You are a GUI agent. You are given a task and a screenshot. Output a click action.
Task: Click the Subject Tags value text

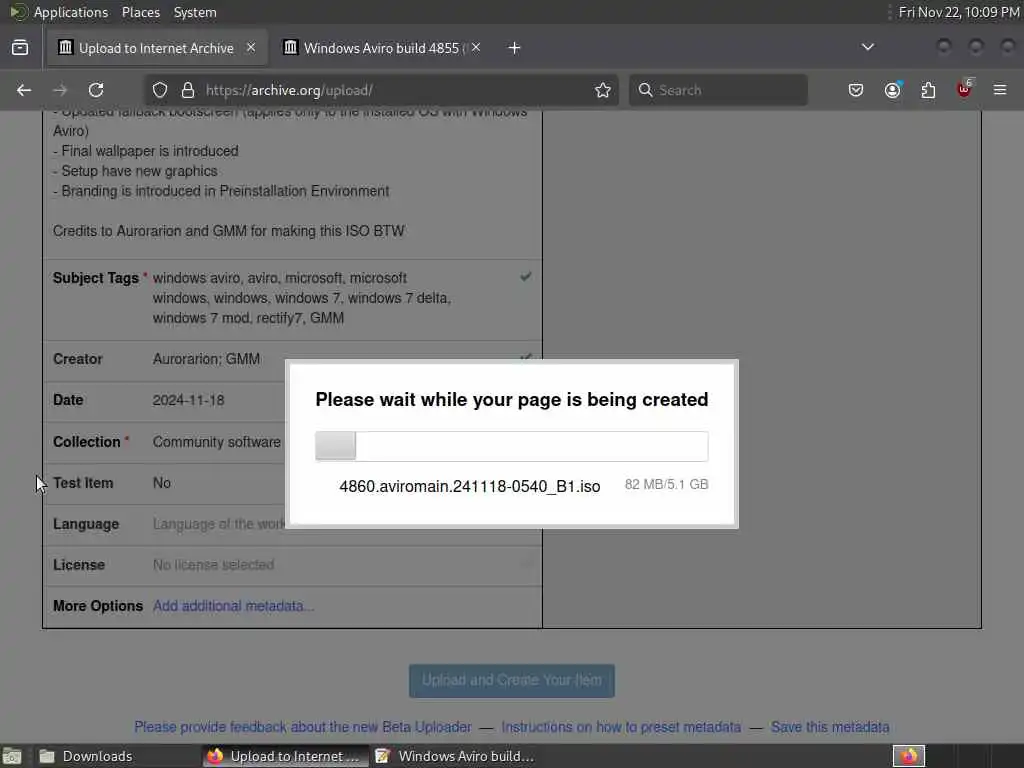(x=302, y=298)
